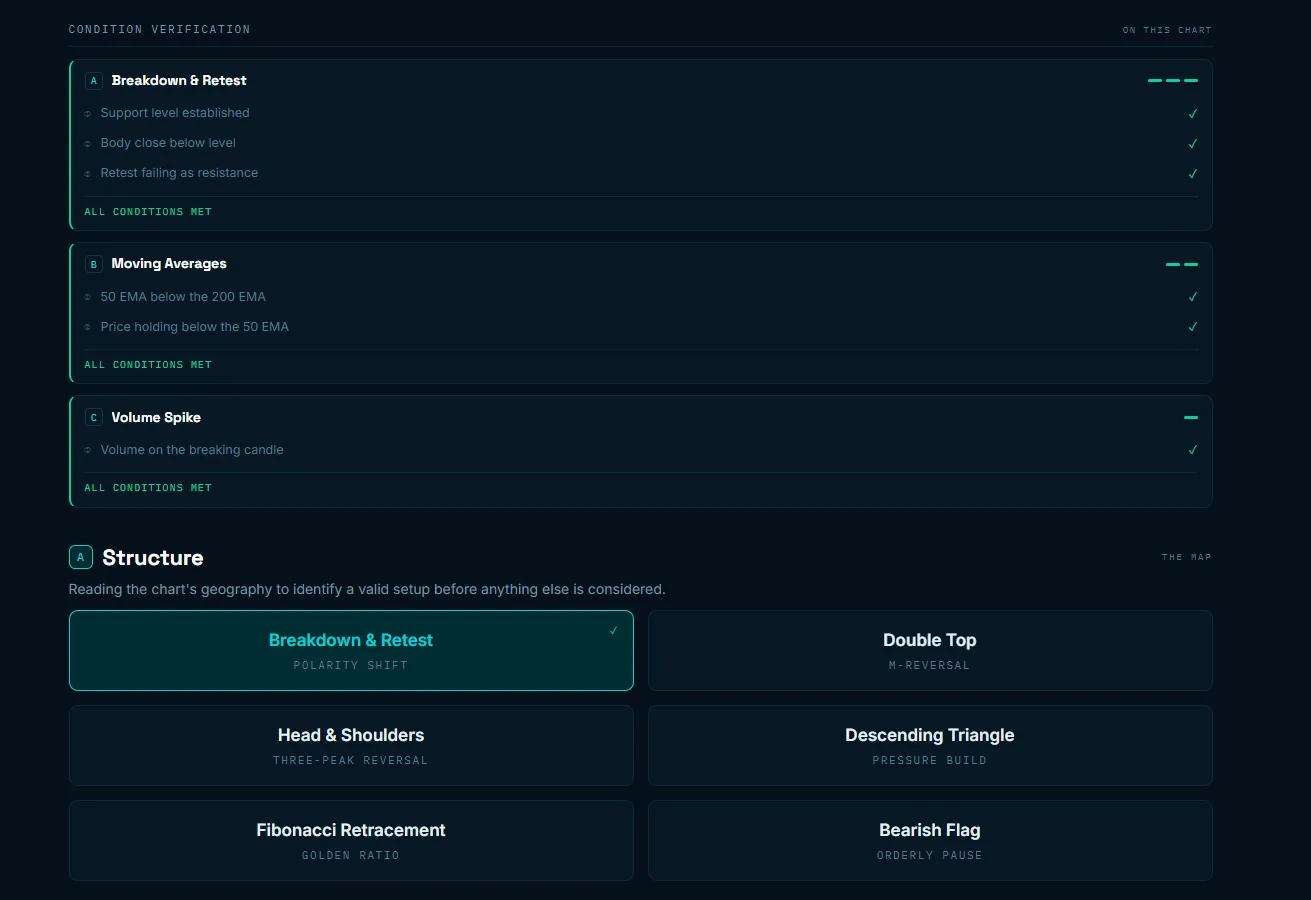This screenshot has height=900, width=1311.
Task: Click checkmark for Support level established
Action: pos(1192,114)
